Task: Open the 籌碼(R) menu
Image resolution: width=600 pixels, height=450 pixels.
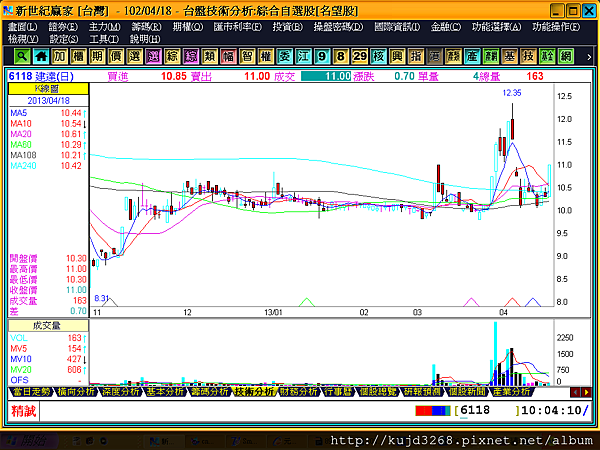Action: pyautogui.click(x=146, y=27)
